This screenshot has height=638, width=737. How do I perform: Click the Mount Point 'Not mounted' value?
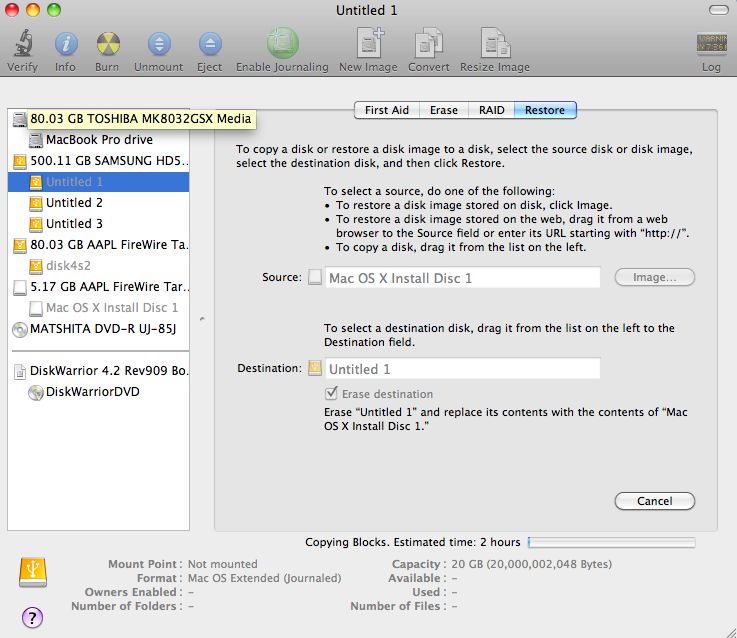coord(223,564)
